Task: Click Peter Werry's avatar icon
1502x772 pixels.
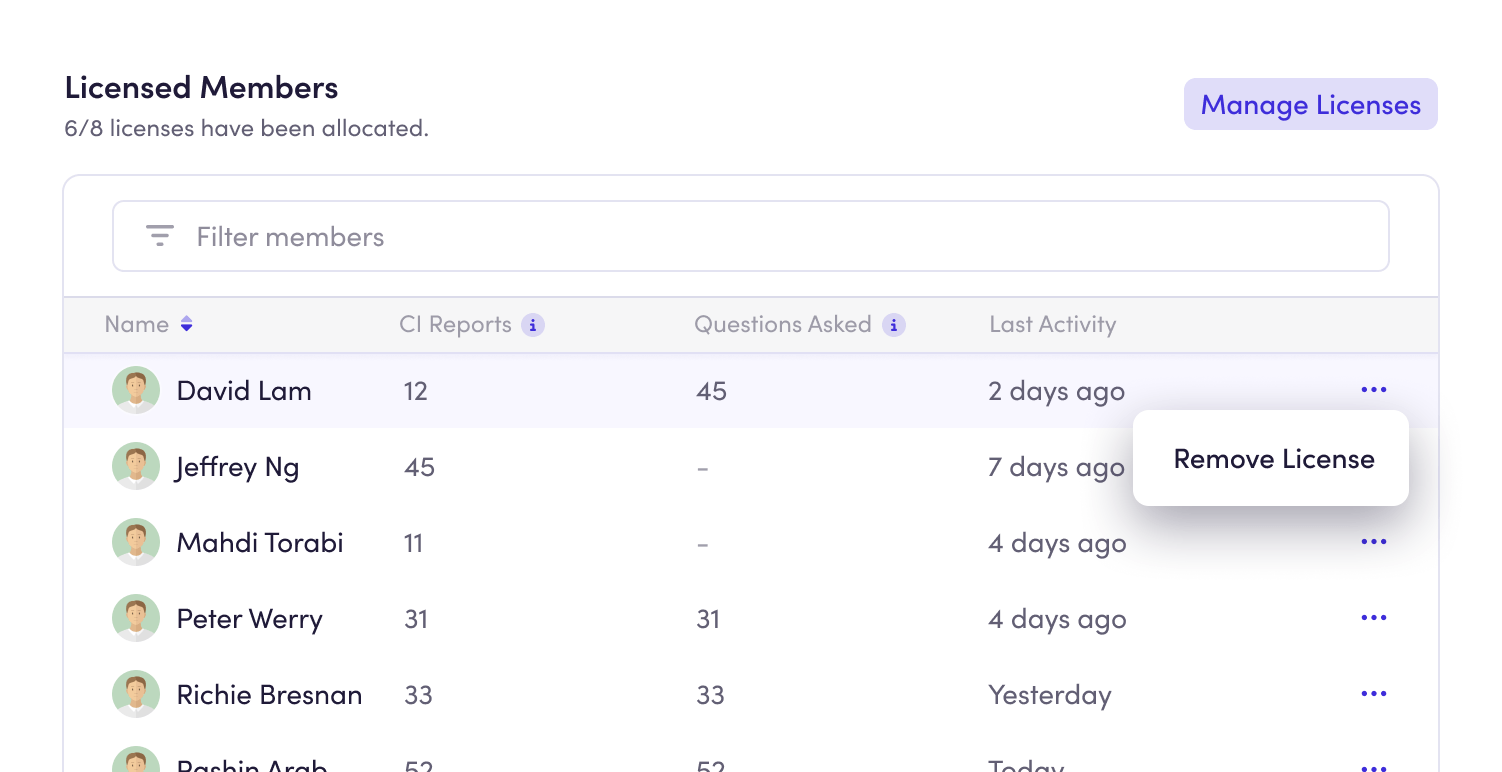Action: 136,618
